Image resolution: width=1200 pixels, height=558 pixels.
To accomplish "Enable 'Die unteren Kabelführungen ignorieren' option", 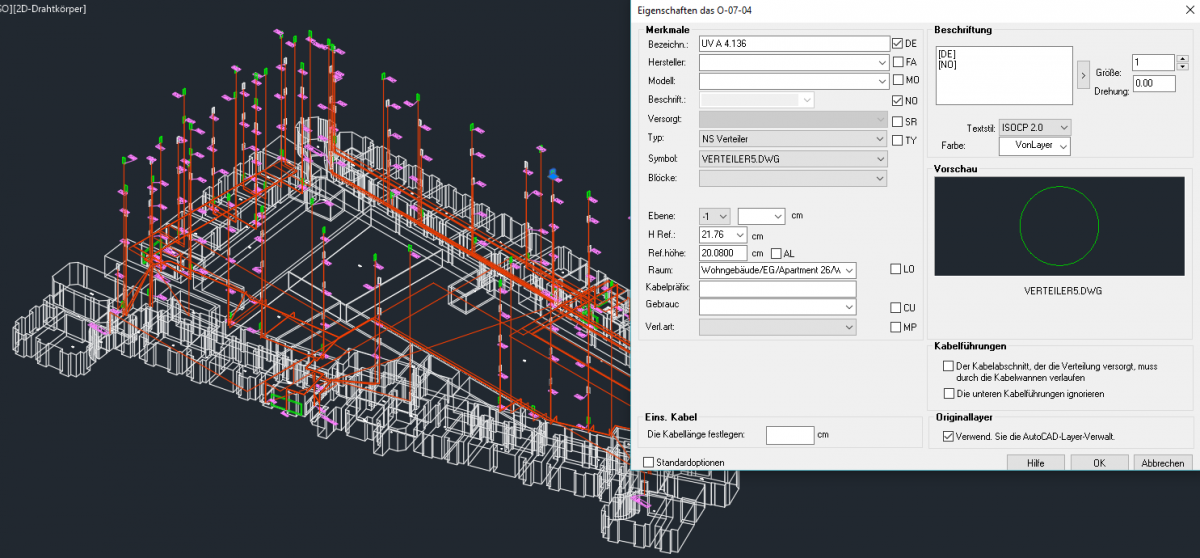I will (948, 394).
